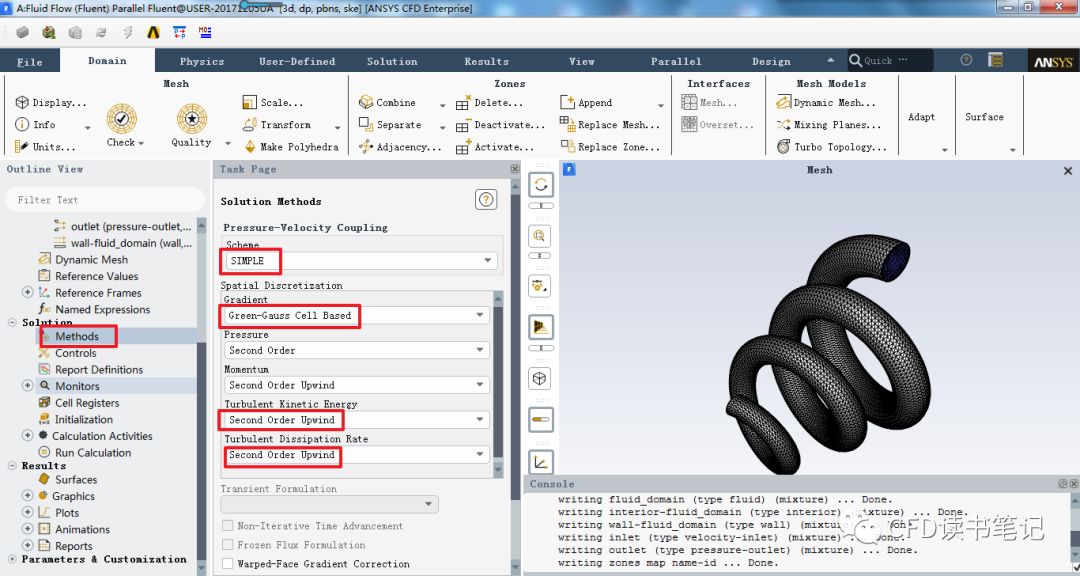Click the mesh Quality icon
Screen dimensions: 1080x576
point(191,119)
